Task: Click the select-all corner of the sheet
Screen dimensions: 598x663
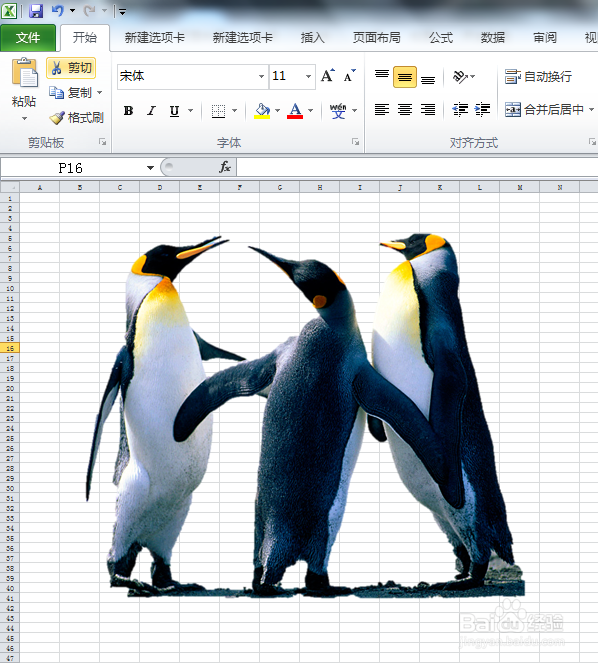Action: point(10,187)
